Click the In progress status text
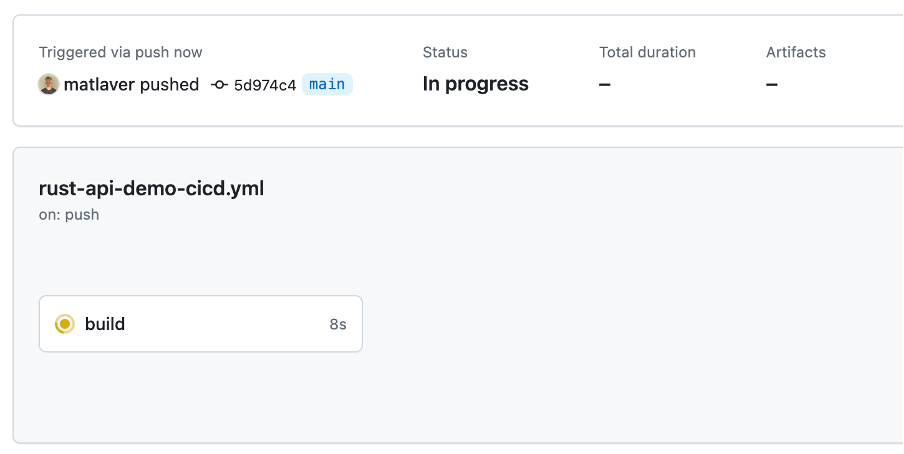Screen dimensions: 904x454 point(476,84)
